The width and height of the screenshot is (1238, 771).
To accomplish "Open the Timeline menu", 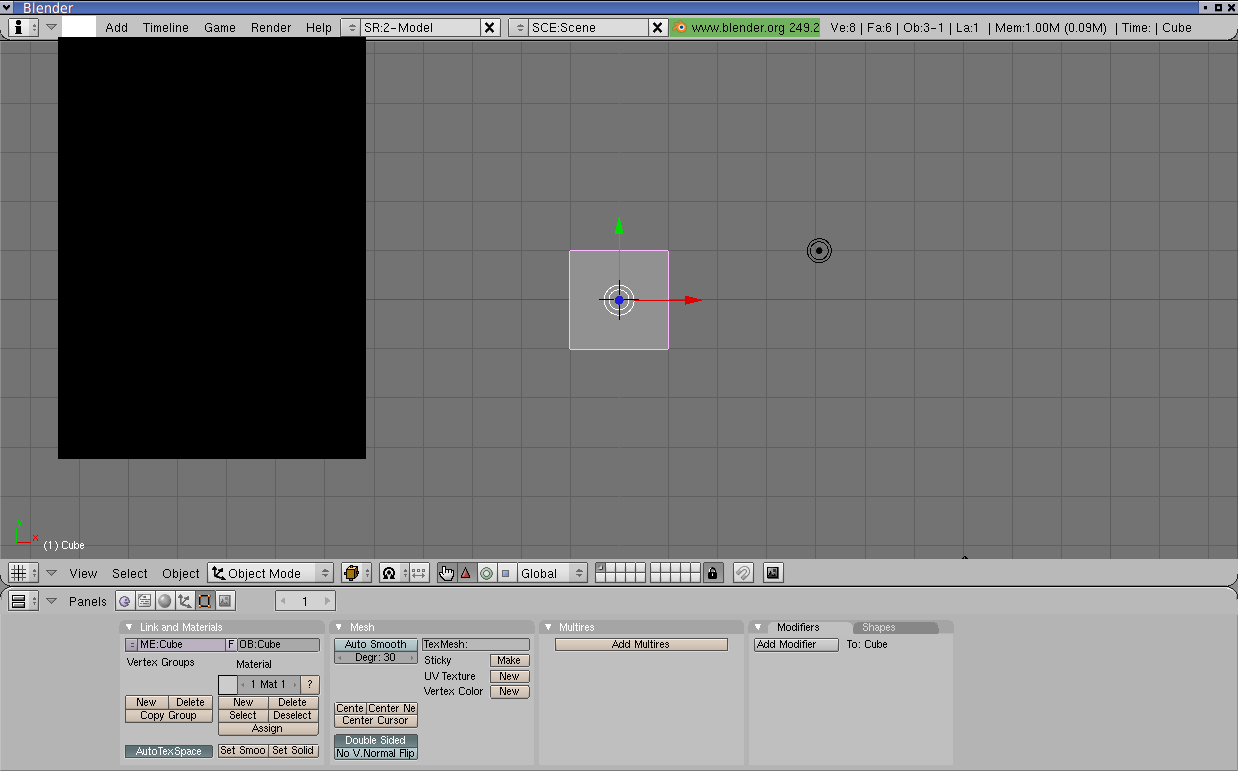I will pyautogui.click(x=165, y=27).
